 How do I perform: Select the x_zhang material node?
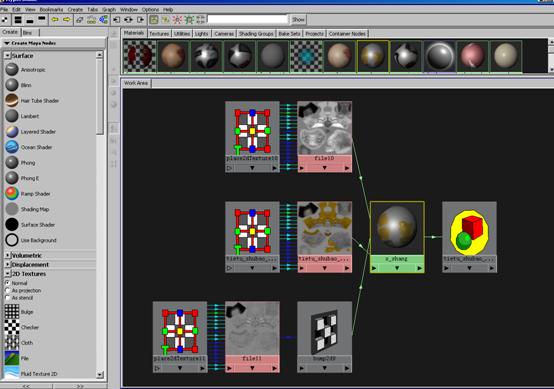coord(397,237)
